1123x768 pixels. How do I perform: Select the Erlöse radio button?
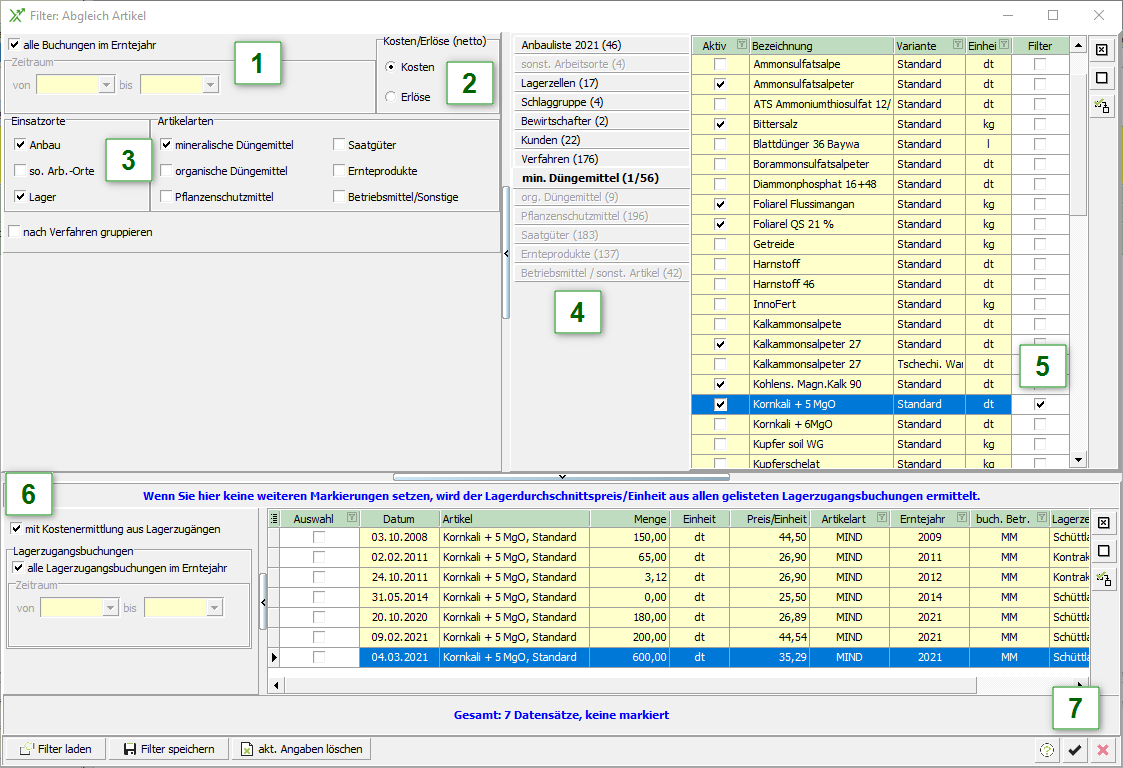[390, 97]
